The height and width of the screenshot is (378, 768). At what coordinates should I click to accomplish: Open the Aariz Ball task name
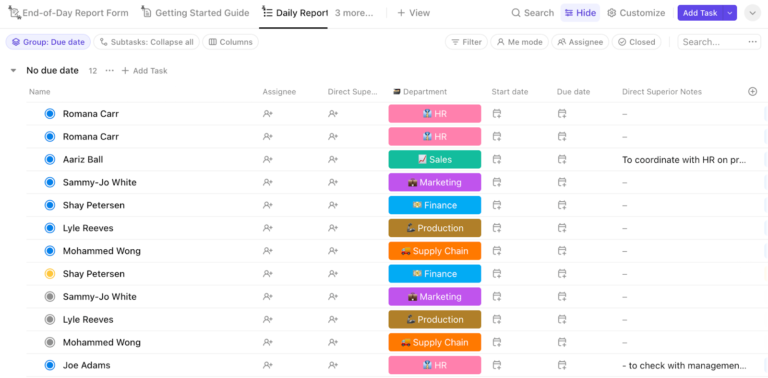tap(83, 159)
